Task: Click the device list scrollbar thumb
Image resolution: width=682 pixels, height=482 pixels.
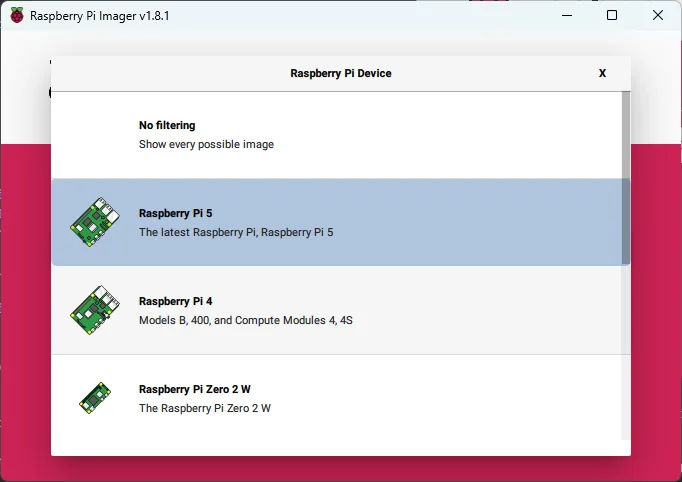Action: (626, 177)
